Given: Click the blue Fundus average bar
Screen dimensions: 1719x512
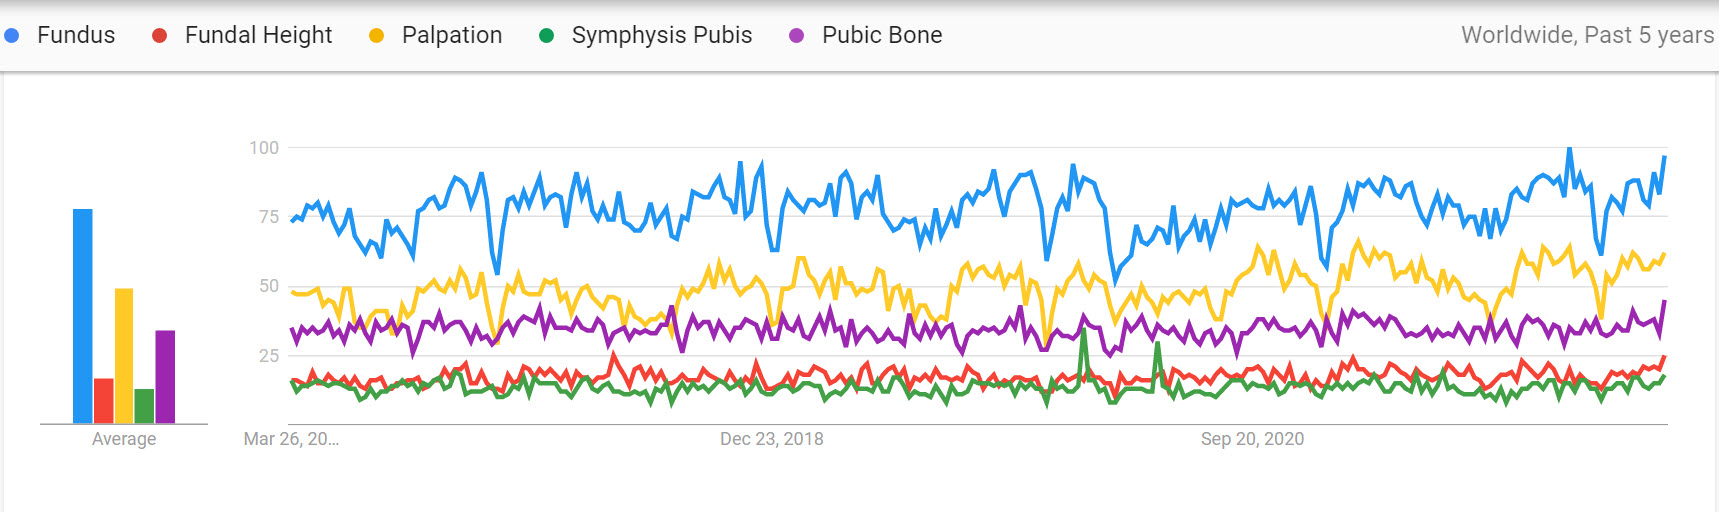Looking at the screenshot, I should [83, 316].
